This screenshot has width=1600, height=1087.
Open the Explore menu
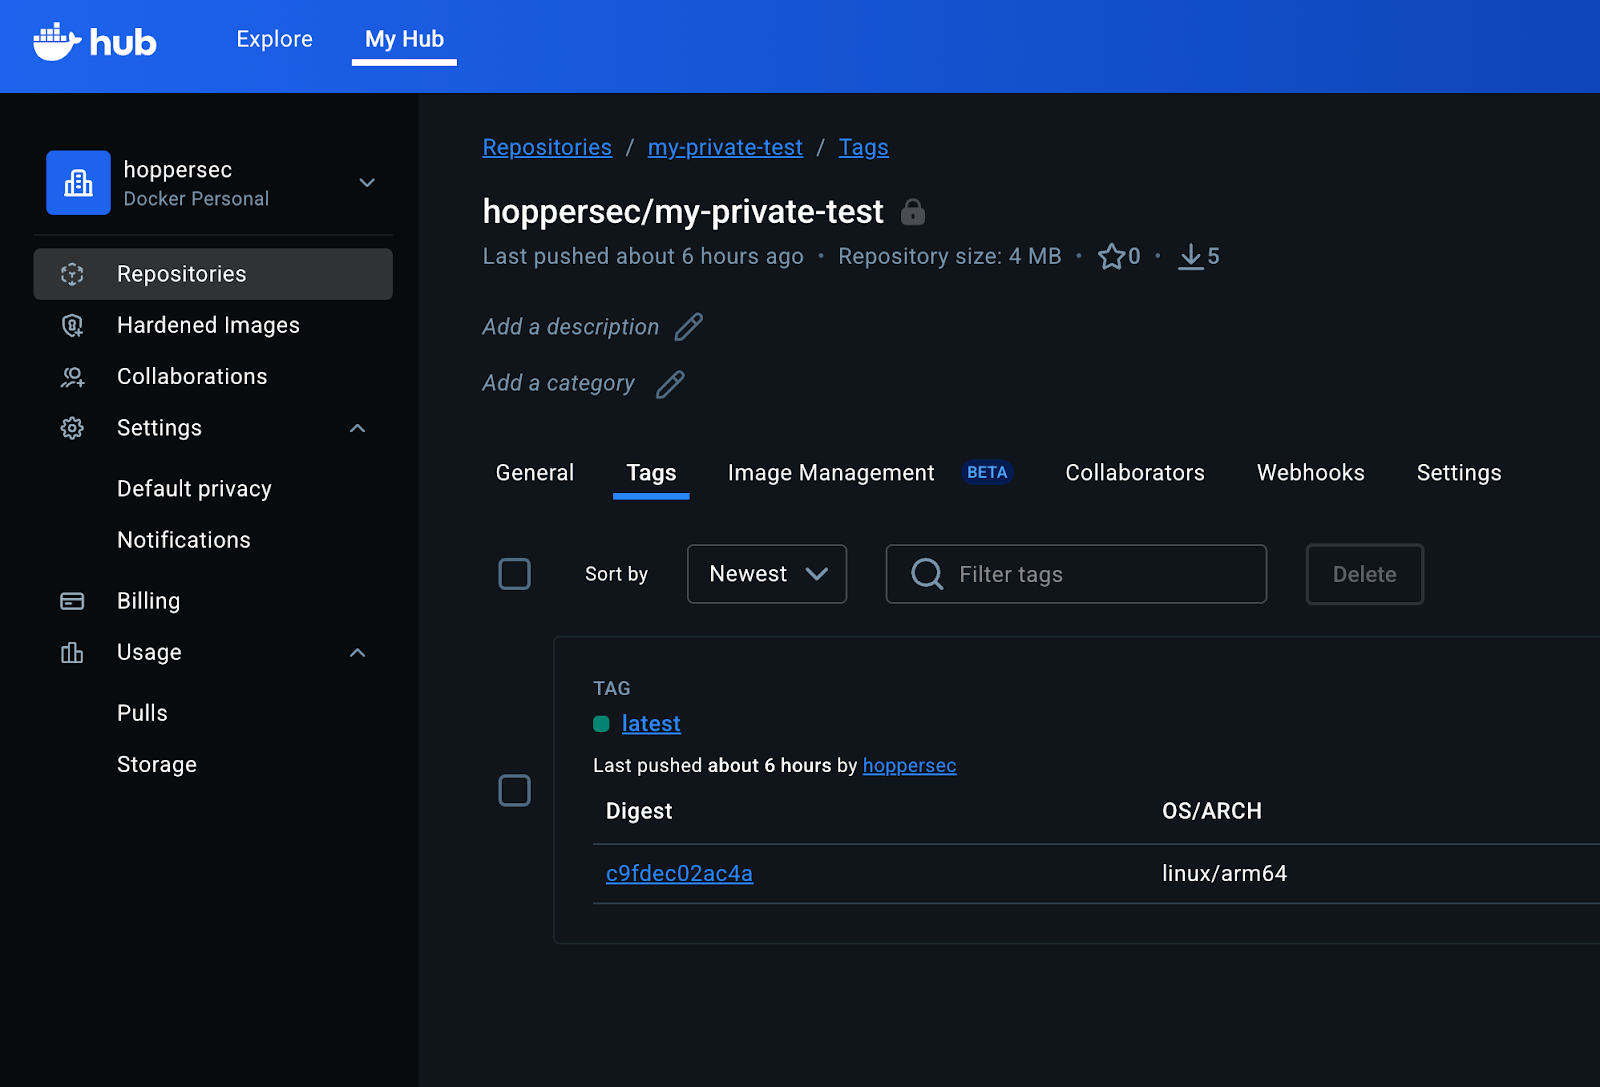(x=274, y=39)
